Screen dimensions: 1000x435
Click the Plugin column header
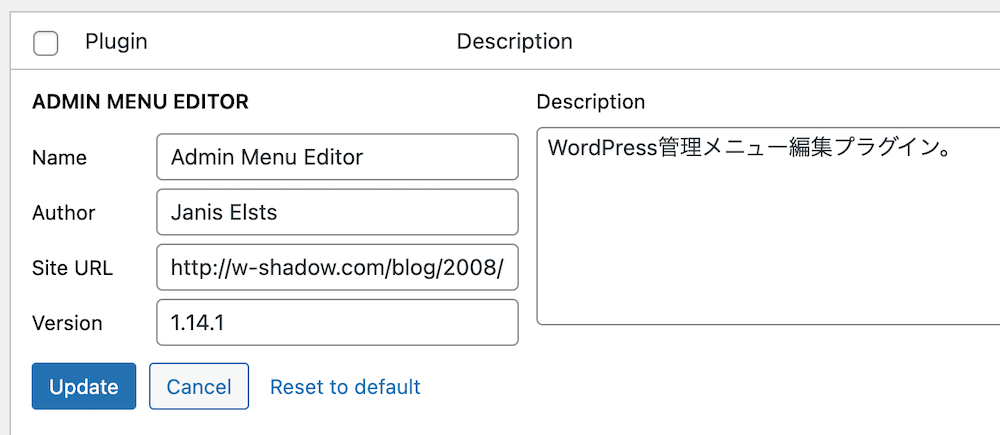point(116,42)
